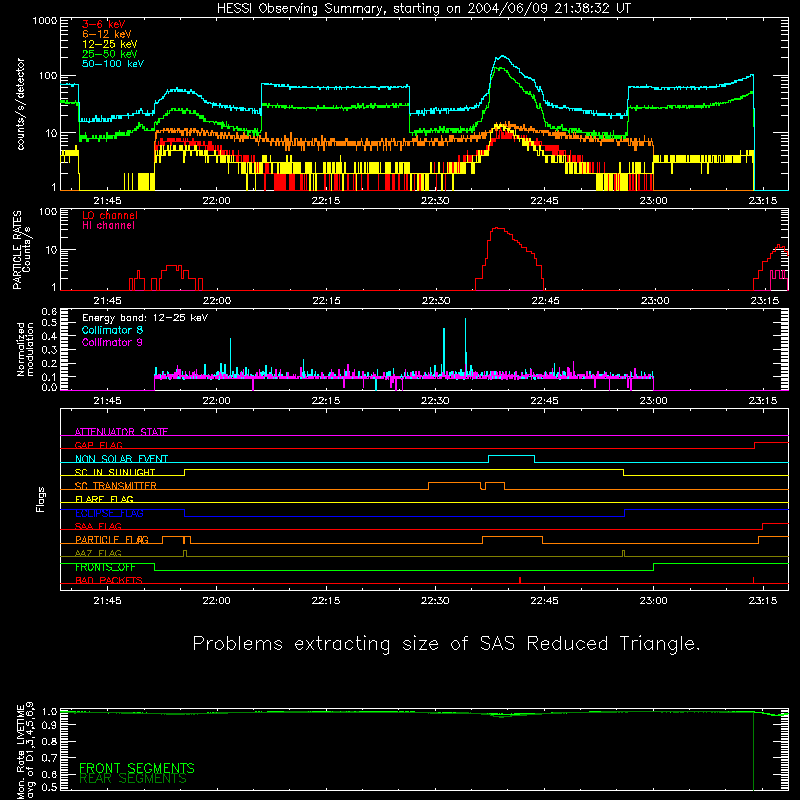
Task: Click the ATTENUATOR_STATE flag label
Action: [x=121, y=432]
